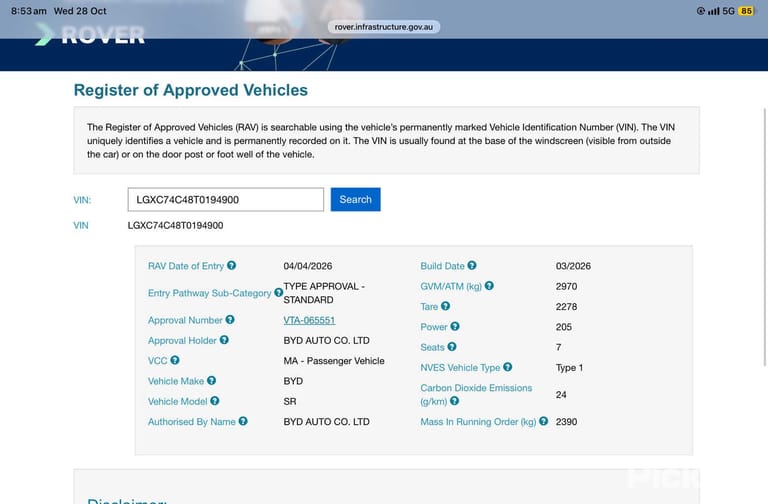This screenshot has width=768, height=504.
Task: Select the Approval Holder value BYD AUTO CO. LTD
Action: point(326,340)
